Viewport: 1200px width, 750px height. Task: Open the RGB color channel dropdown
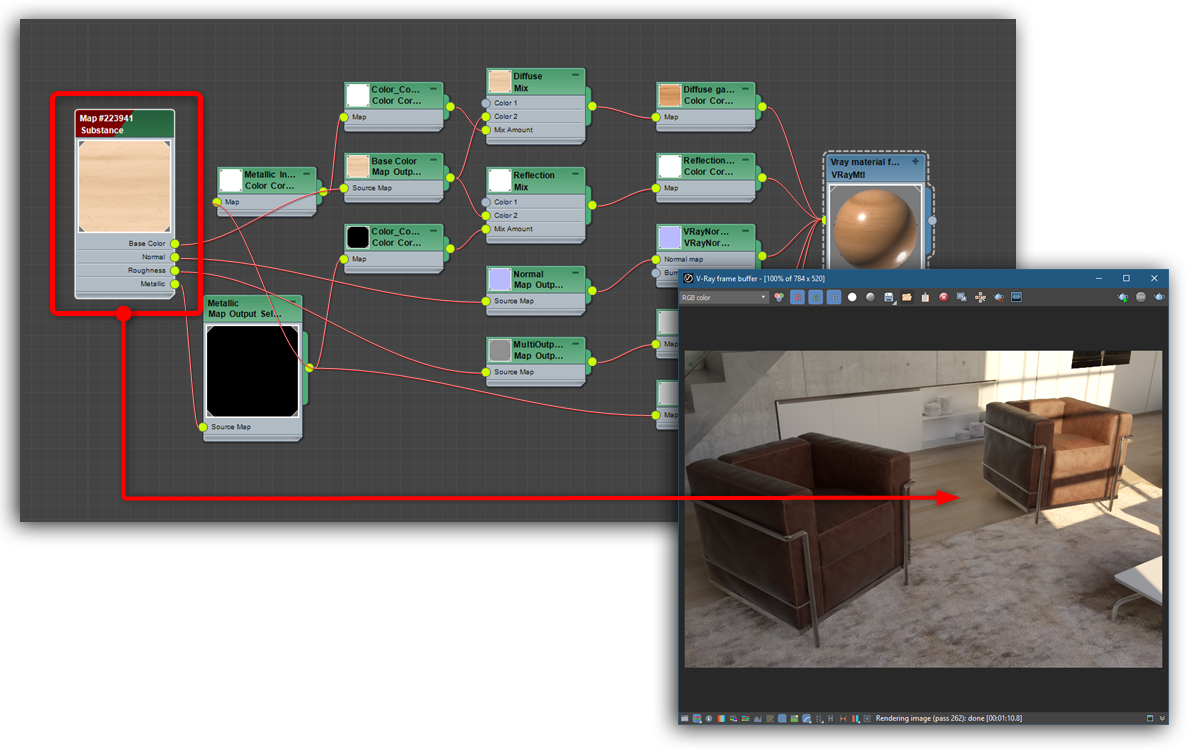(x=724, y=297)
